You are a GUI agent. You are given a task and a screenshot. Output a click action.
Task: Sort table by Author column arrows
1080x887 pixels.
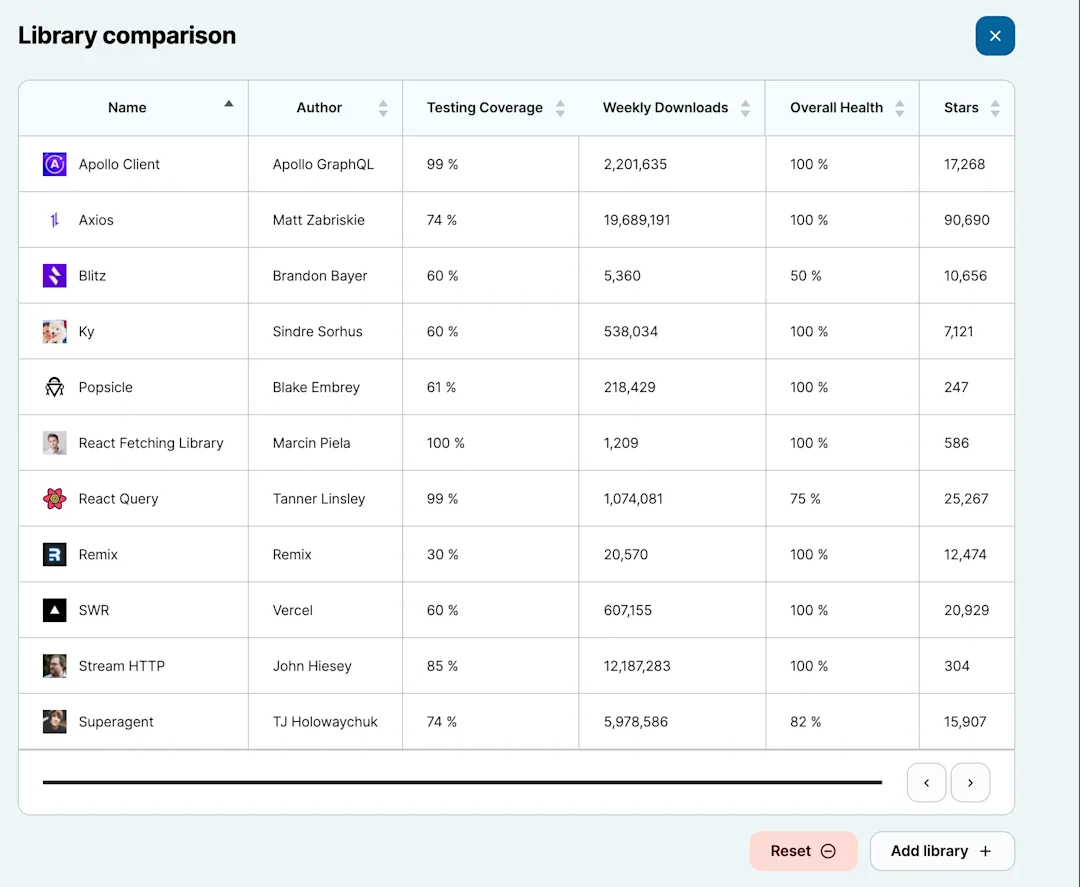(x=383, y=108)
